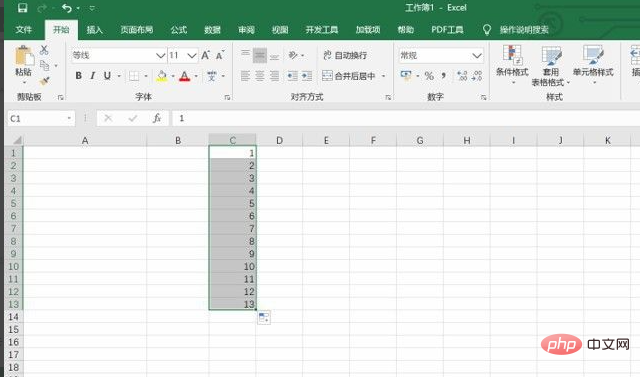Open the alignment settings dialog launcher

tap(388, 98)
